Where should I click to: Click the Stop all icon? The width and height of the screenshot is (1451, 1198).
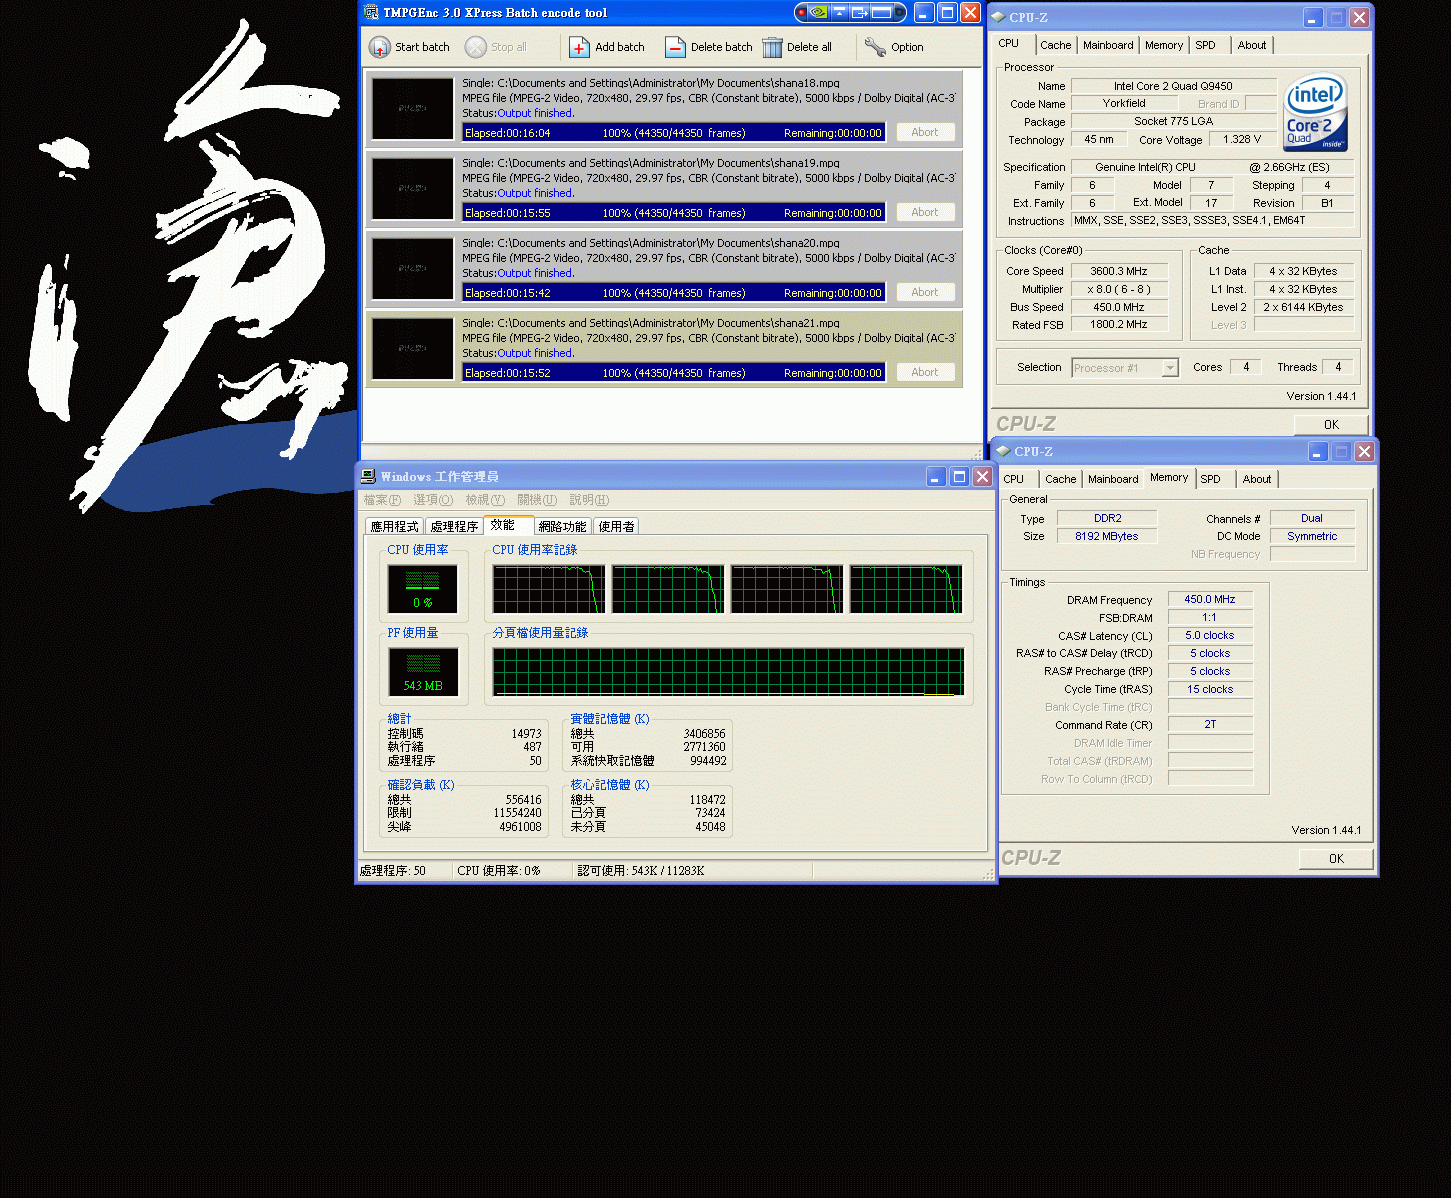(476, 47)
